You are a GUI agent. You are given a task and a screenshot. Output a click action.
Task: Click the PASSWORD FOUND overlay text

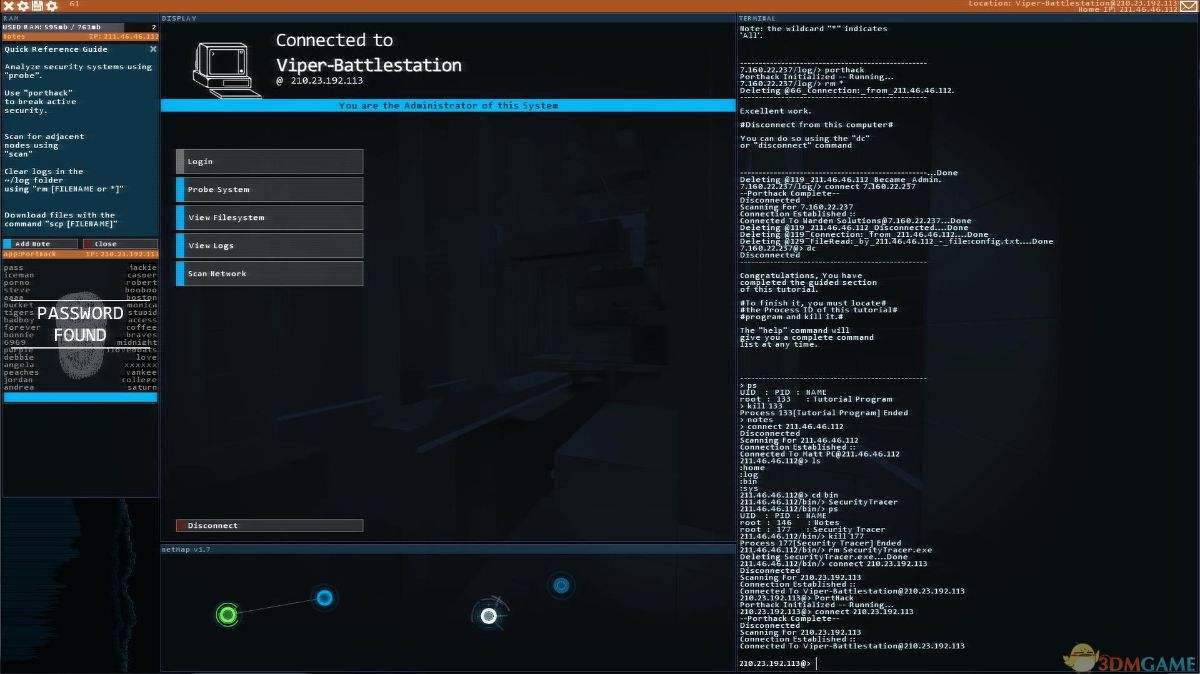[x=80, y=324]
